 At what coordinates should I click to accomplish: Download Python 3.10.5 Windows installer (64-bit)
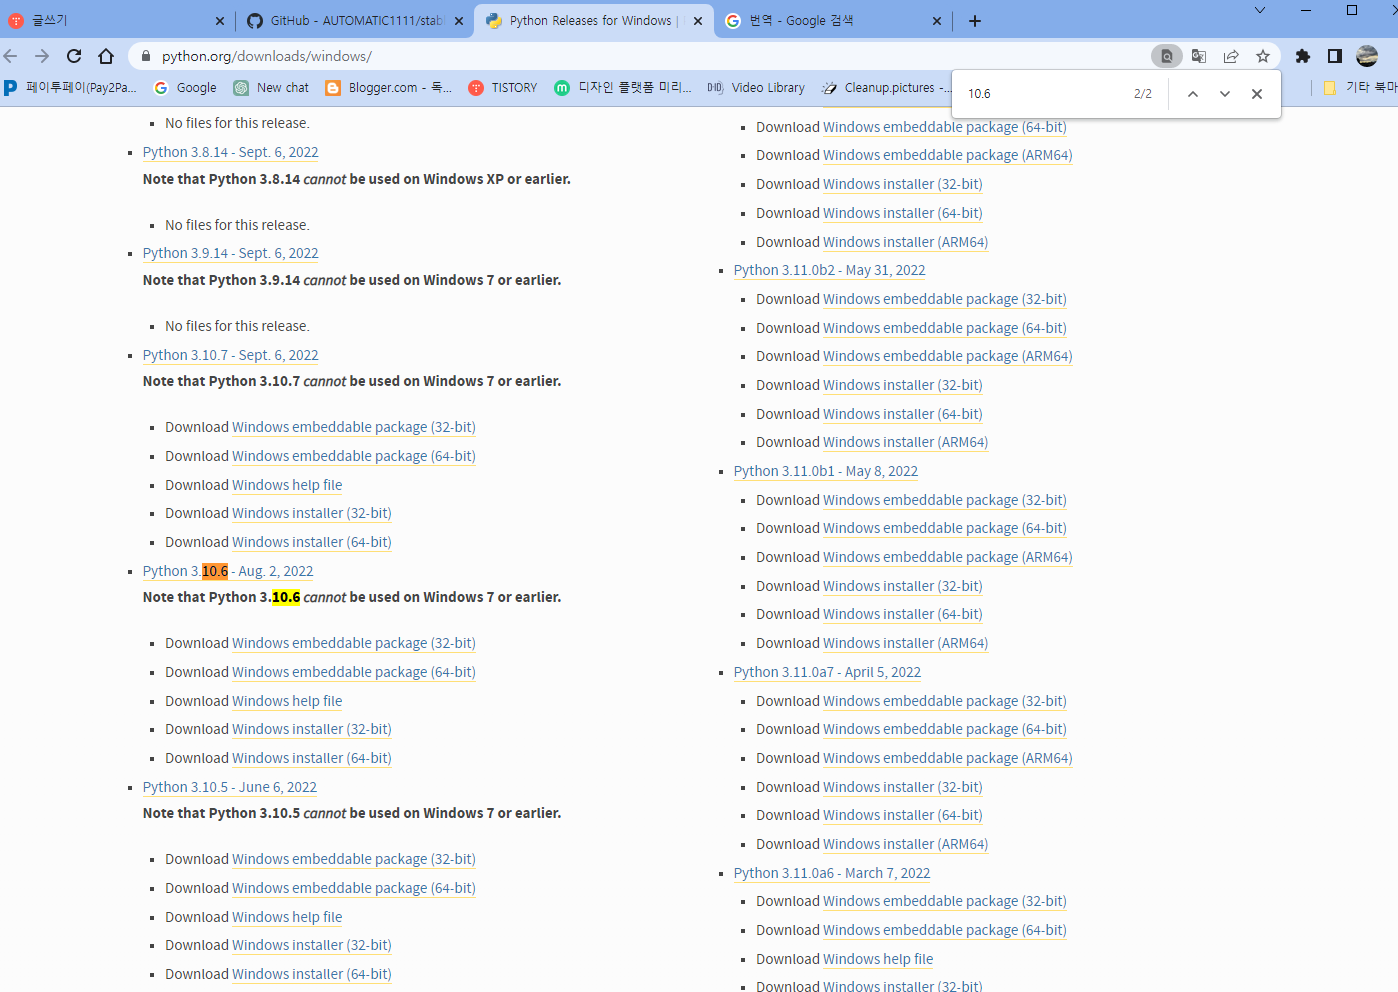click(x=312, y=974)
